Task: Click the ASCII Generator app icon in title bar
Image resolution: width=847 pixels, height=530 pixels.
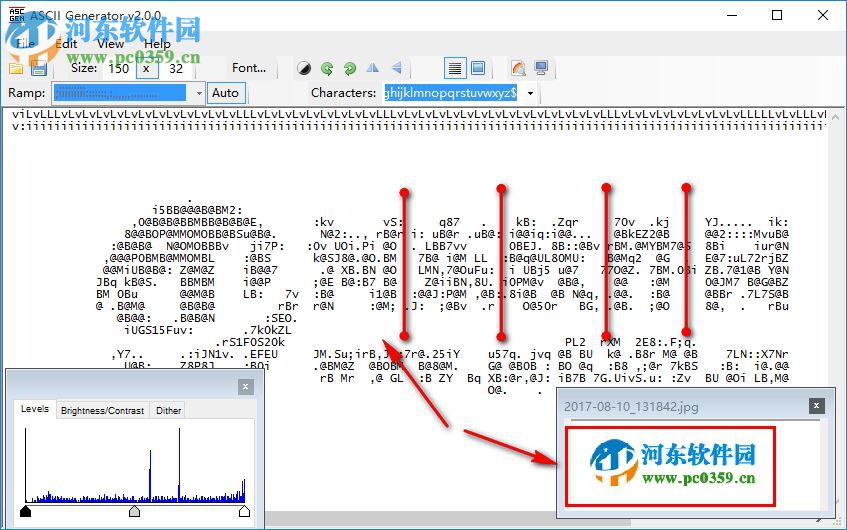Action: coord(17,15)
